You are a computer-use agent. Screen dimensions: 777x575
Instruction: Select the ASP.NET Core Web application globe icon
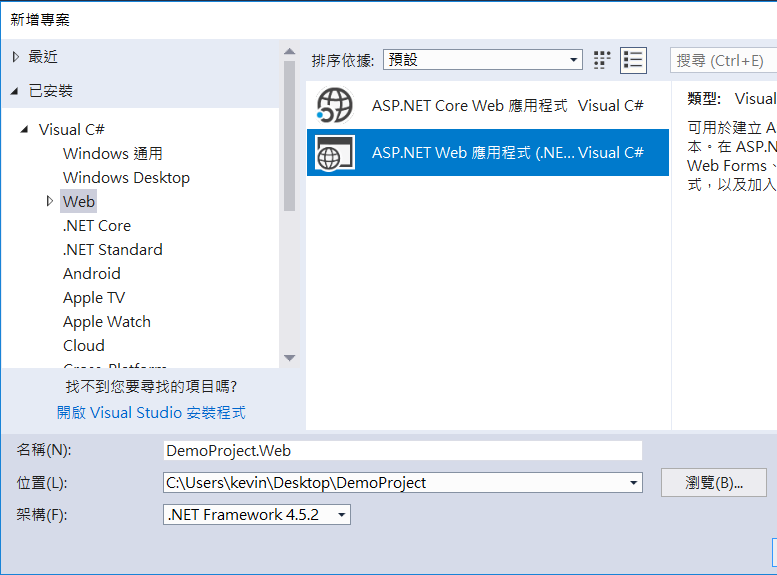(334, 105)
